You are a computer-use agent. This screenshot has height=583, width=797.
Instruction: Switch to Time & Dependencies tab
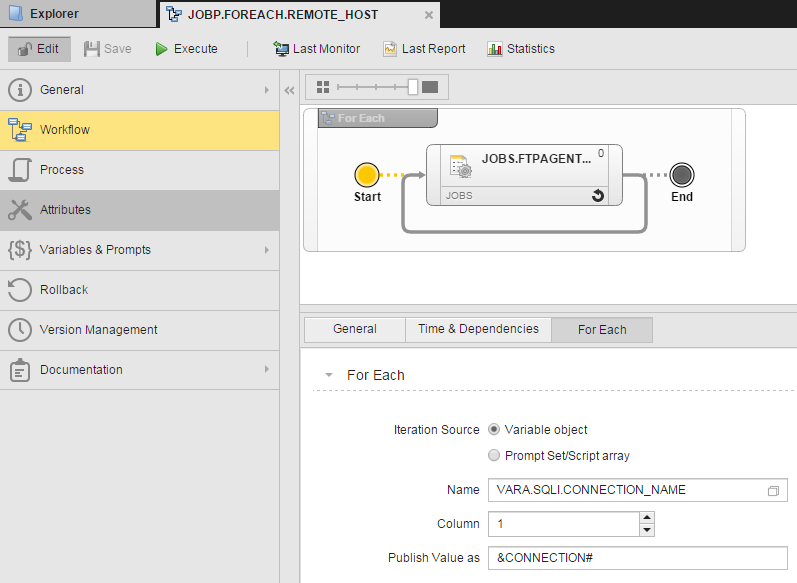point(478,329)
